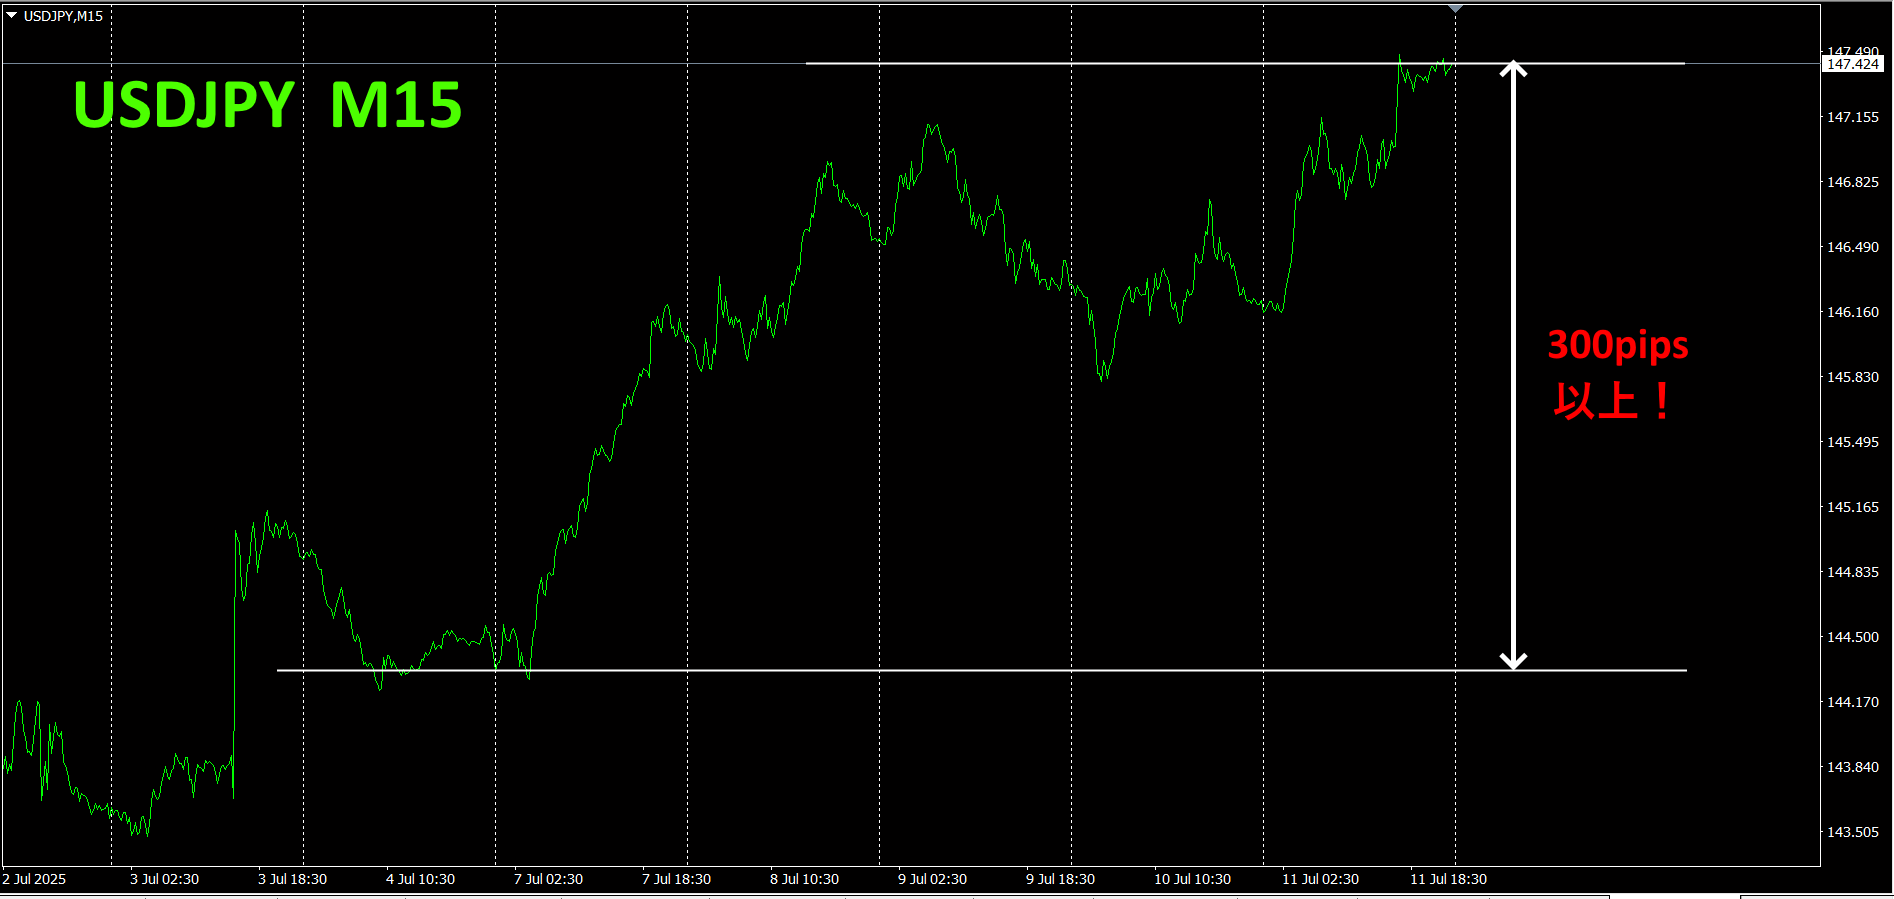Click the current price label 147.424

pyautogui.click(x=1853, y=64)
